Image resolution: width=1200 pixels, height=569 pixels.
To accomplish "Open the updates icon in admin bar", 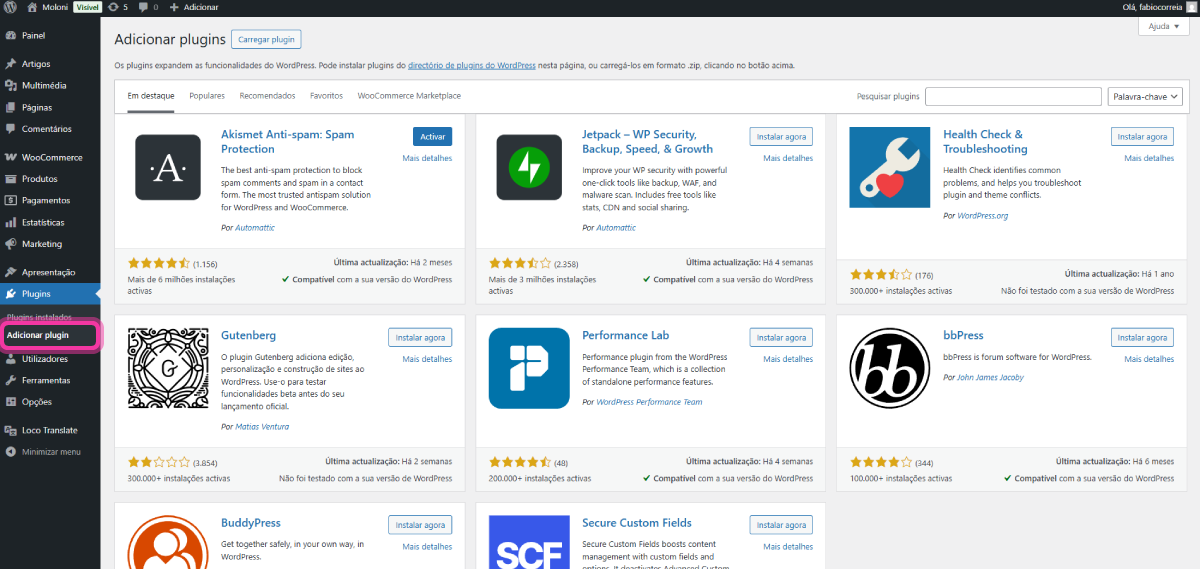I will pos(112,7).
